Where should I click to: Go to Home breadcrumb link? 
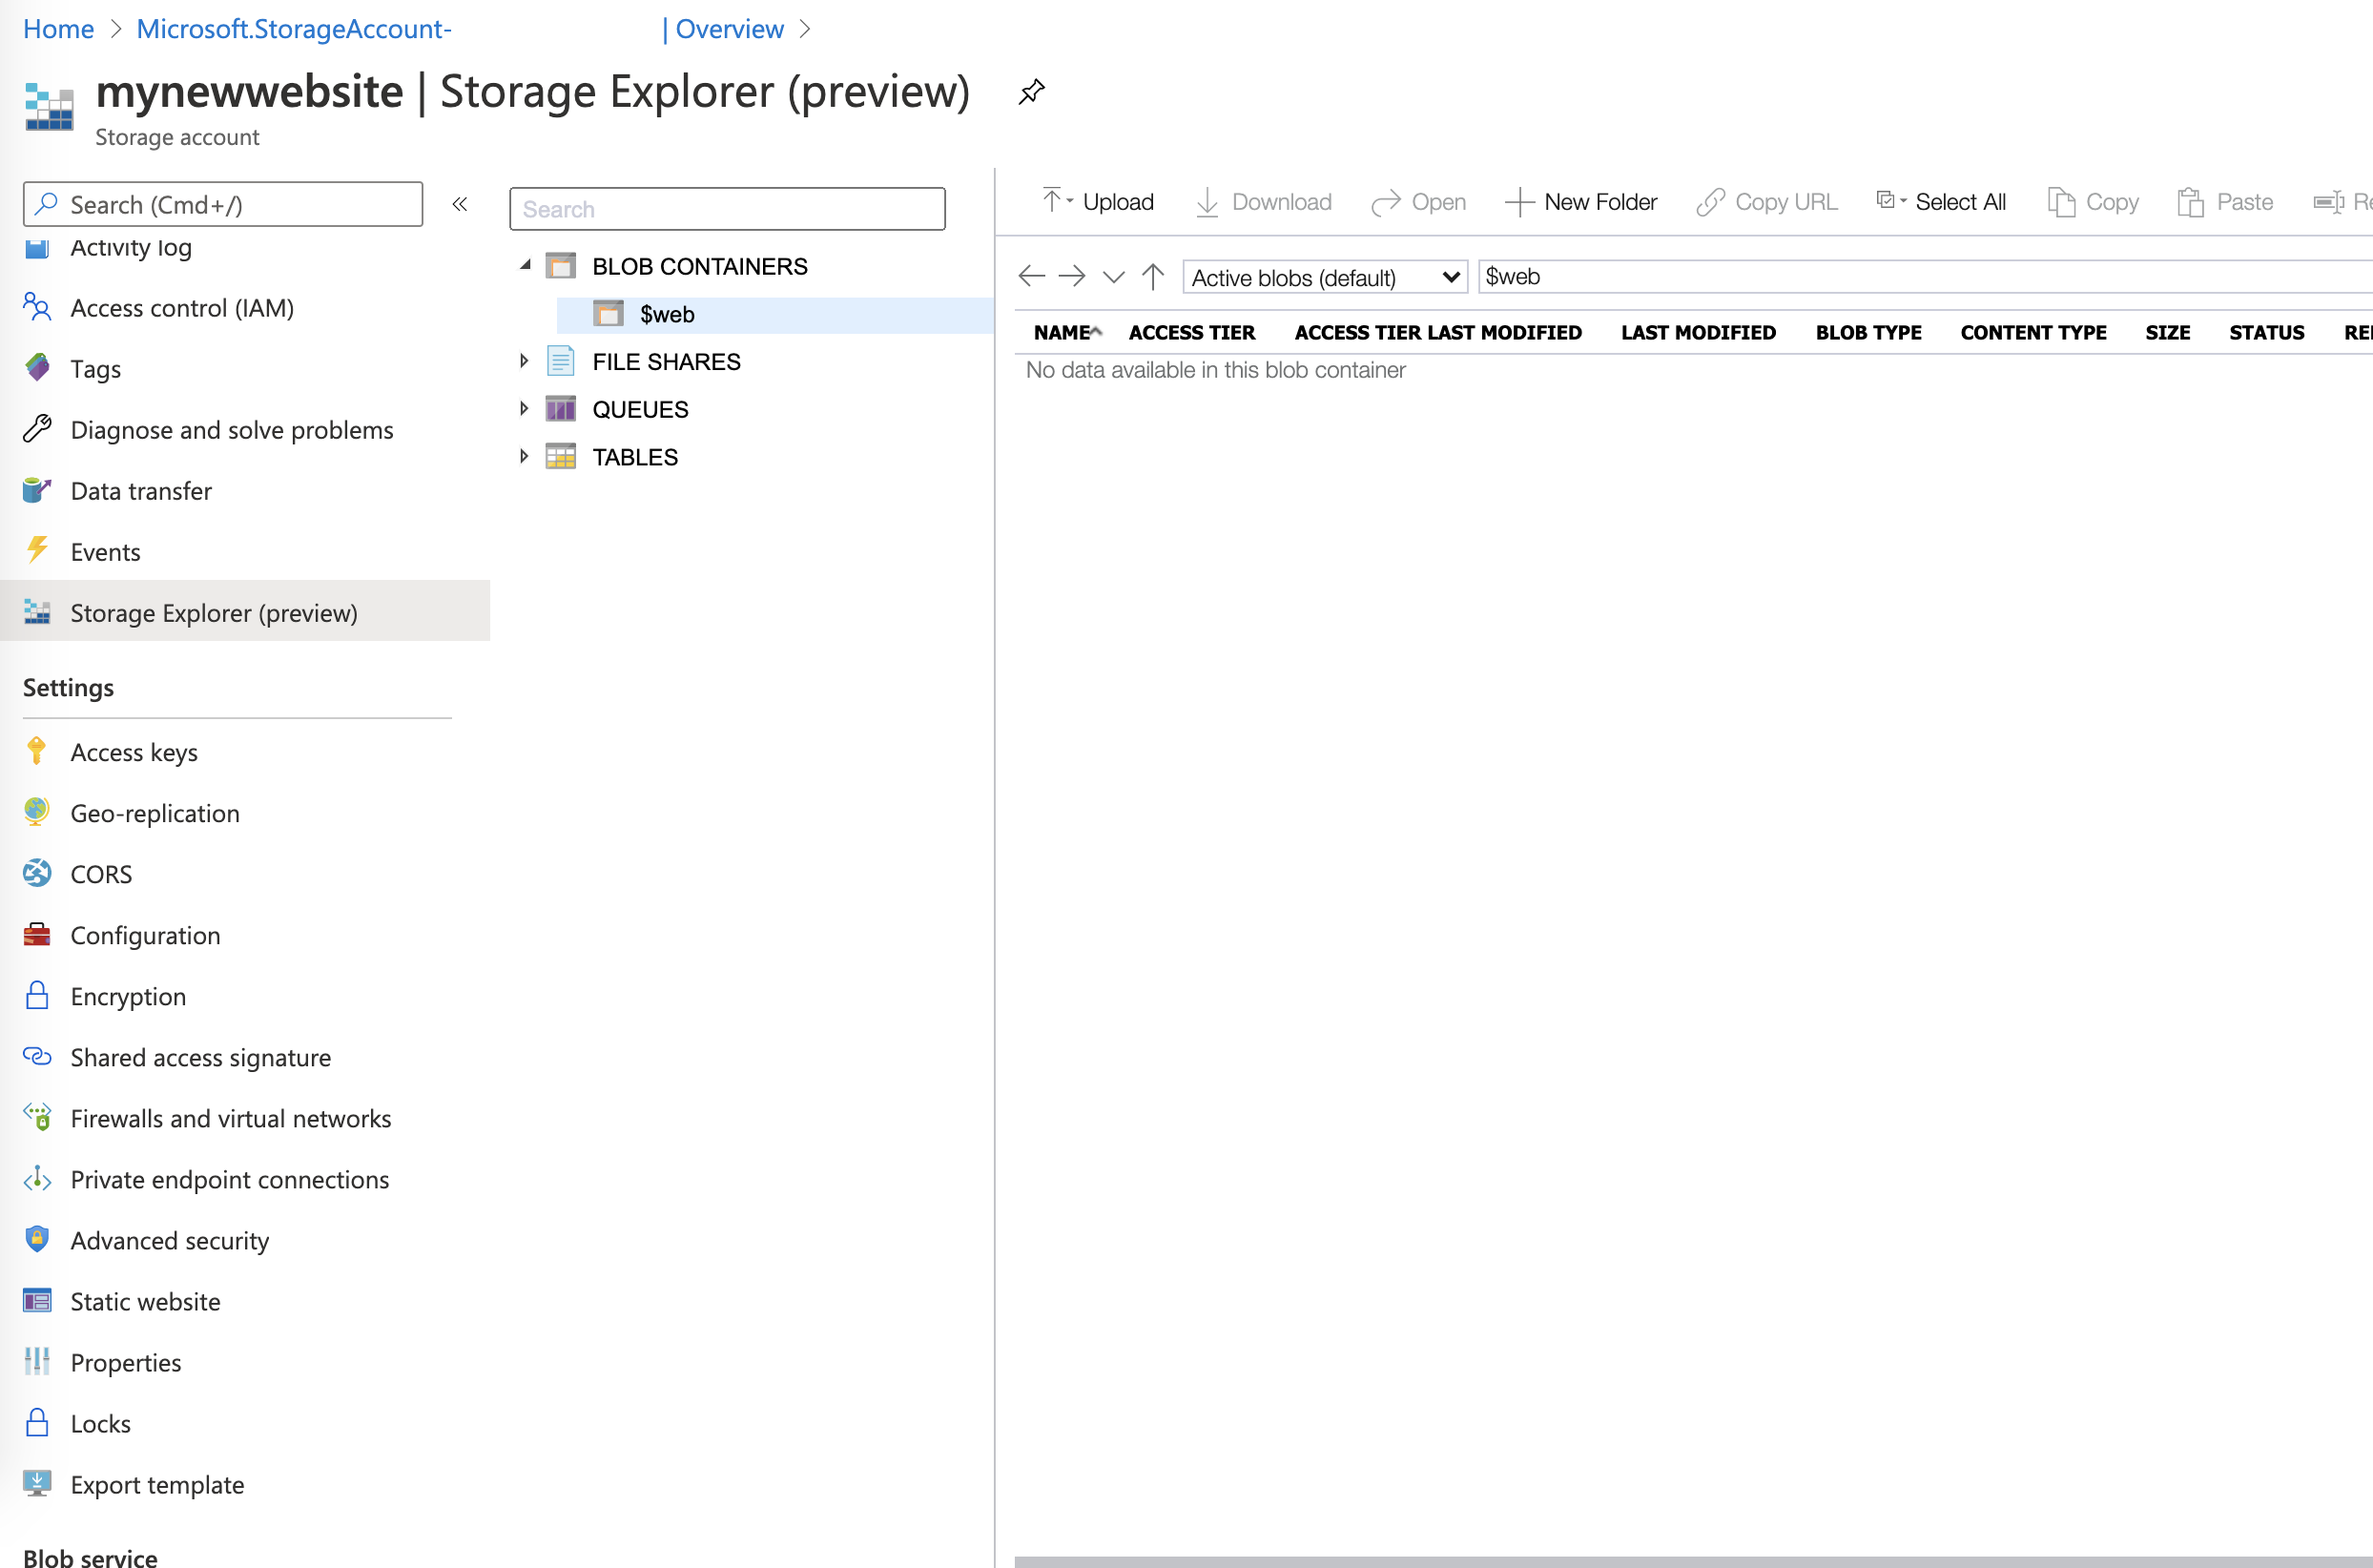[x=58, y=29]
